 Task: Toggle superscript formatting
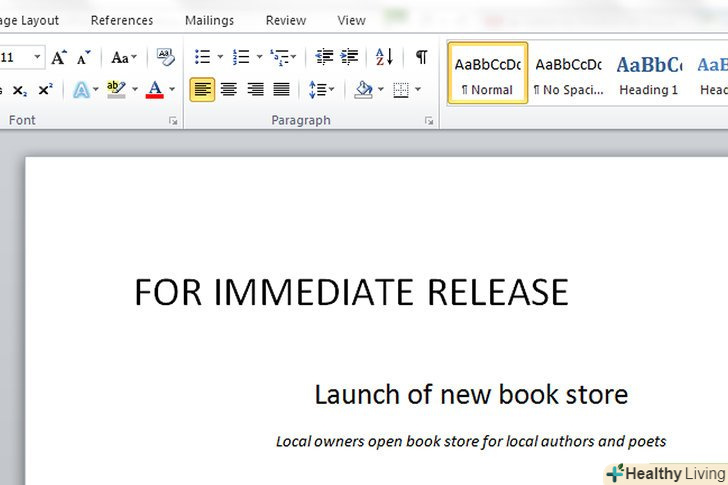(x=45, y=90)
